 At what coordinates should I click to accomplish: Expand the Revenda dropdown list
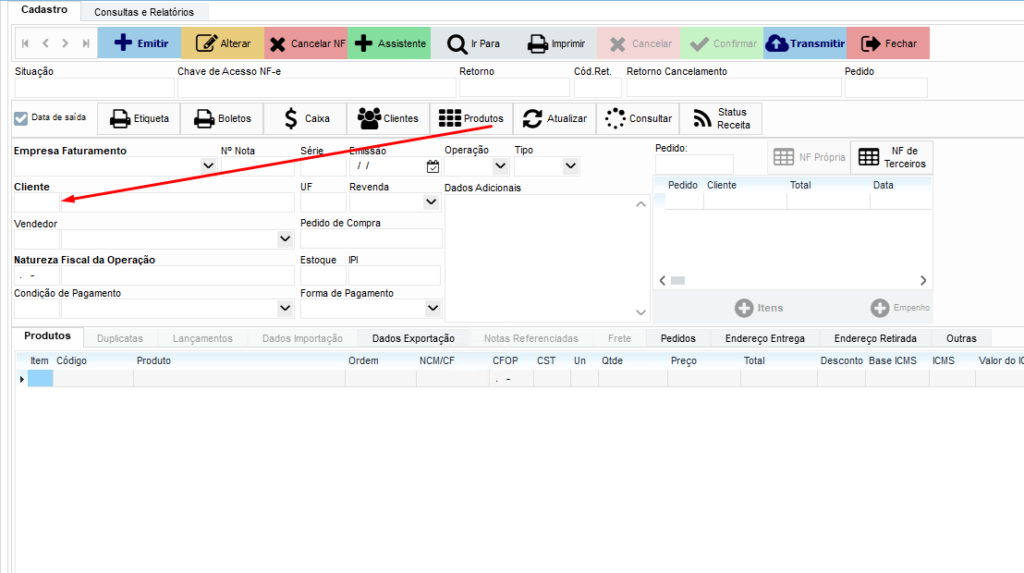(x=431, y=202)
